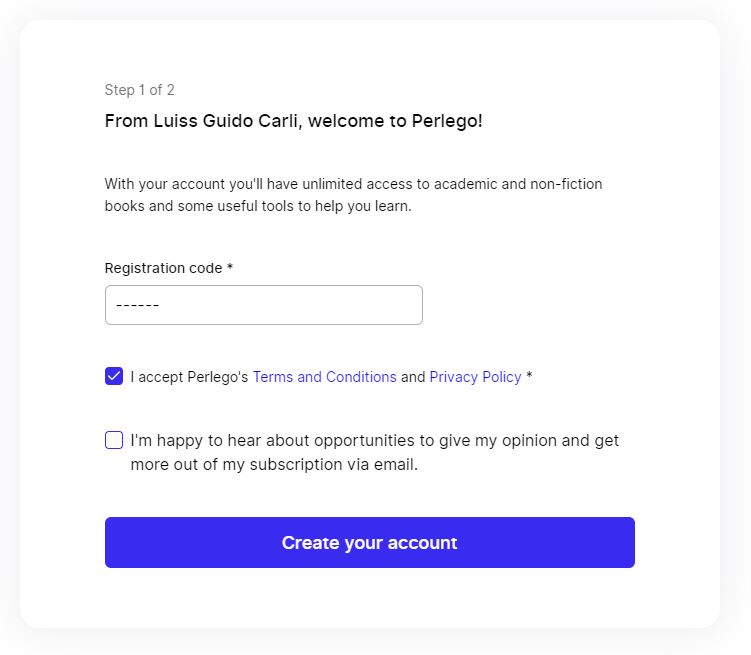Click the white checkmark icon in the blue checkbox

click(x=114, y=377)
